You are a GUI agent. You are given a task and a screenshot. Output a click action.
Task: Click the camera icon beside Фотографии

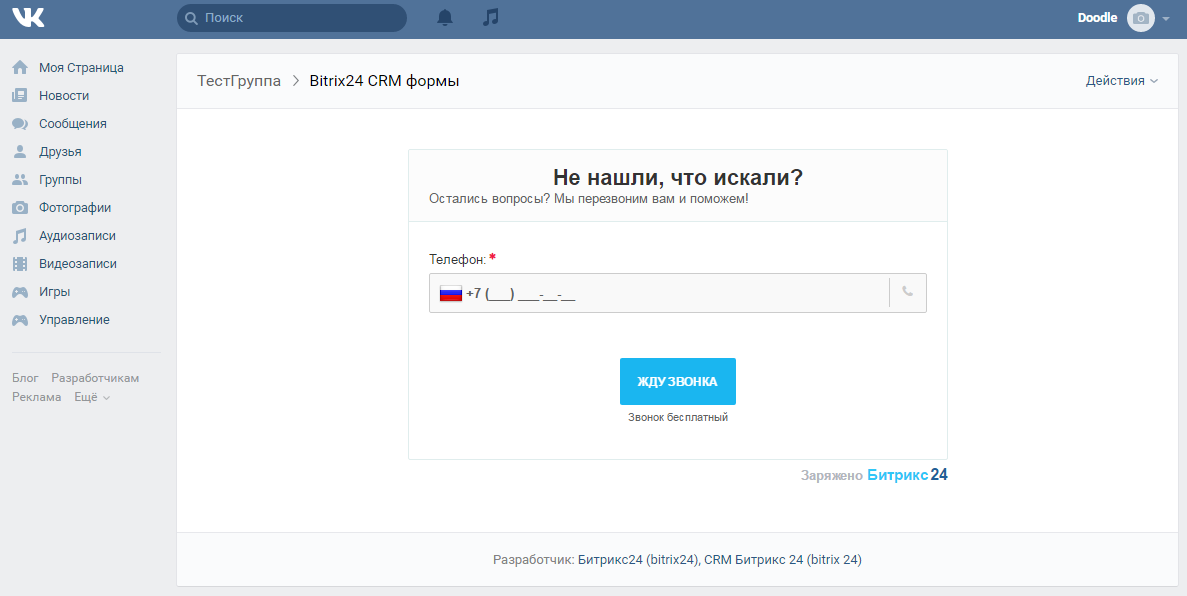point(20,208)
